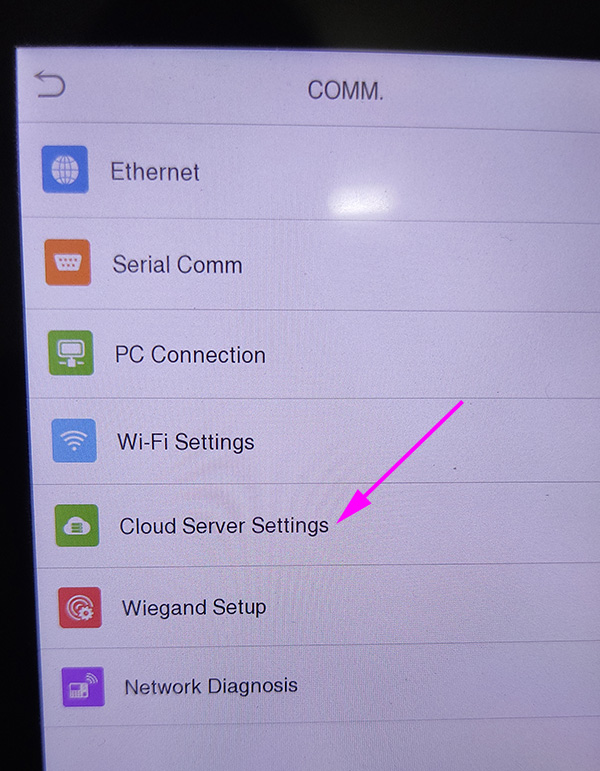This screenshot has width=600, height=771.
Task: Tap the red Wiegand gear icon
Action: pos(80,607)
